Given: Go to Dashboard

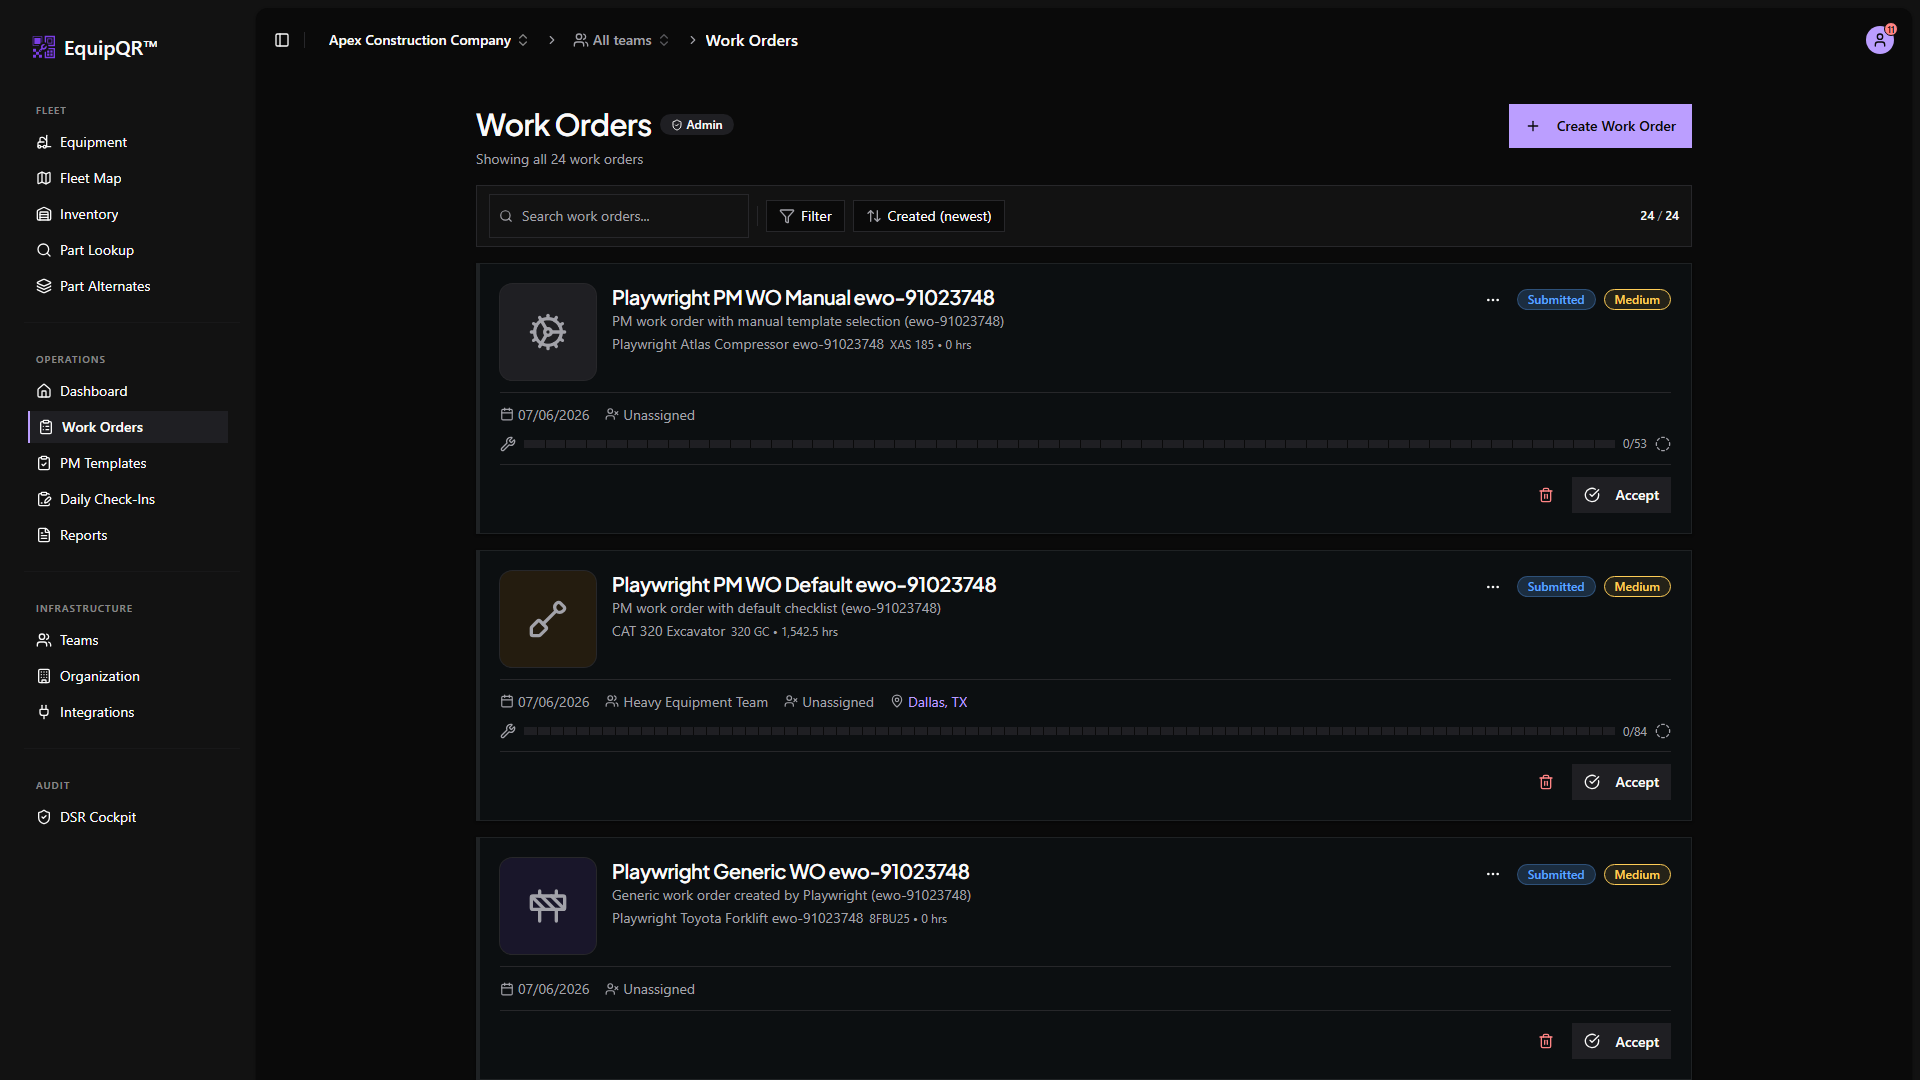Looking at the screenshot, I should (x=128, y=391).
